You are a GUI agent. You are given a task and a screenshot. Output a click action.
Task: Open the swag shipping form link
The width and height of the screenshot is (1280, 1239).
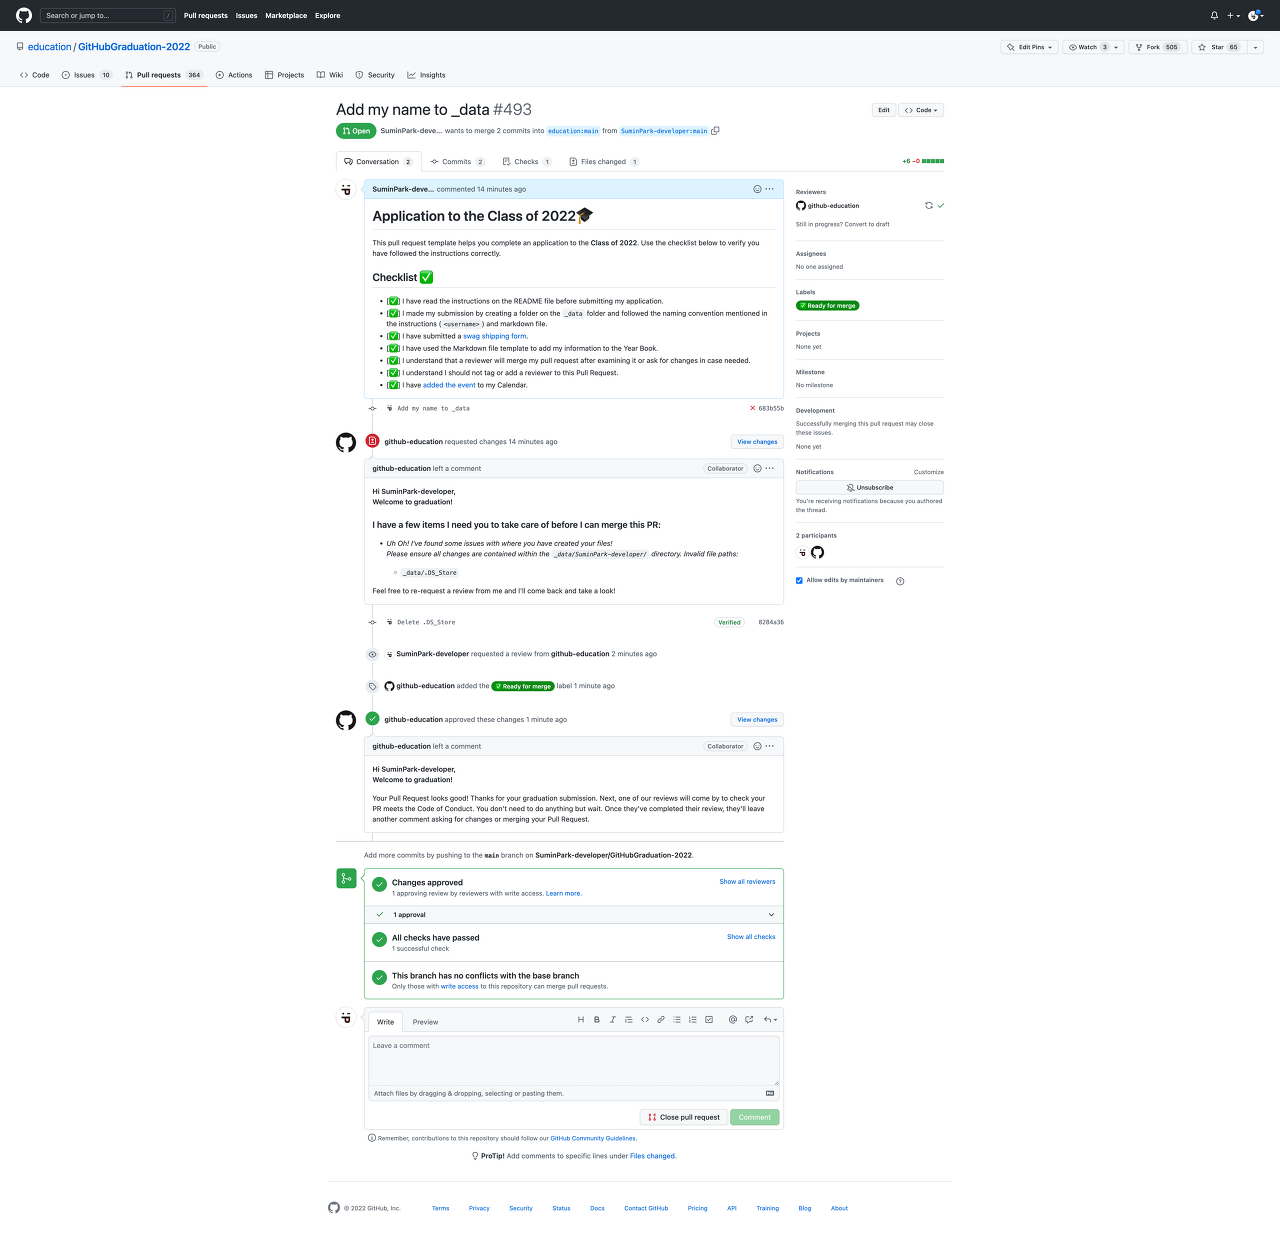pos(494,336)
